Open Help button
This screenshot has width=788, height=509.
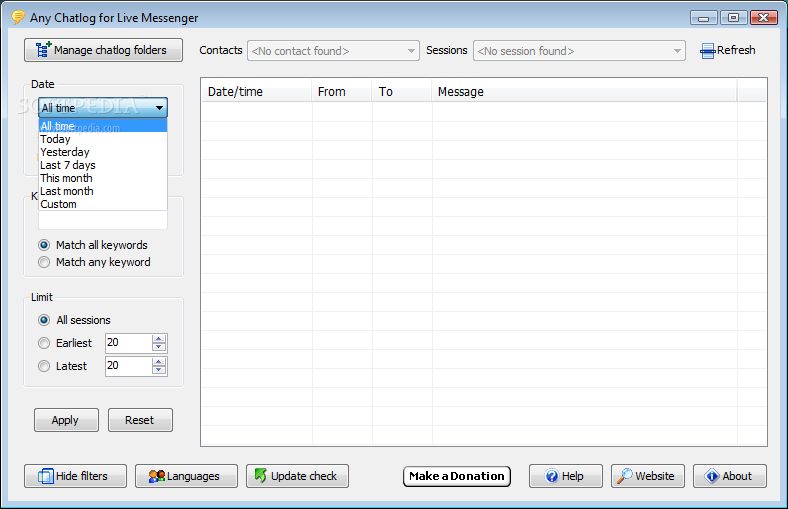click(566, 476)
